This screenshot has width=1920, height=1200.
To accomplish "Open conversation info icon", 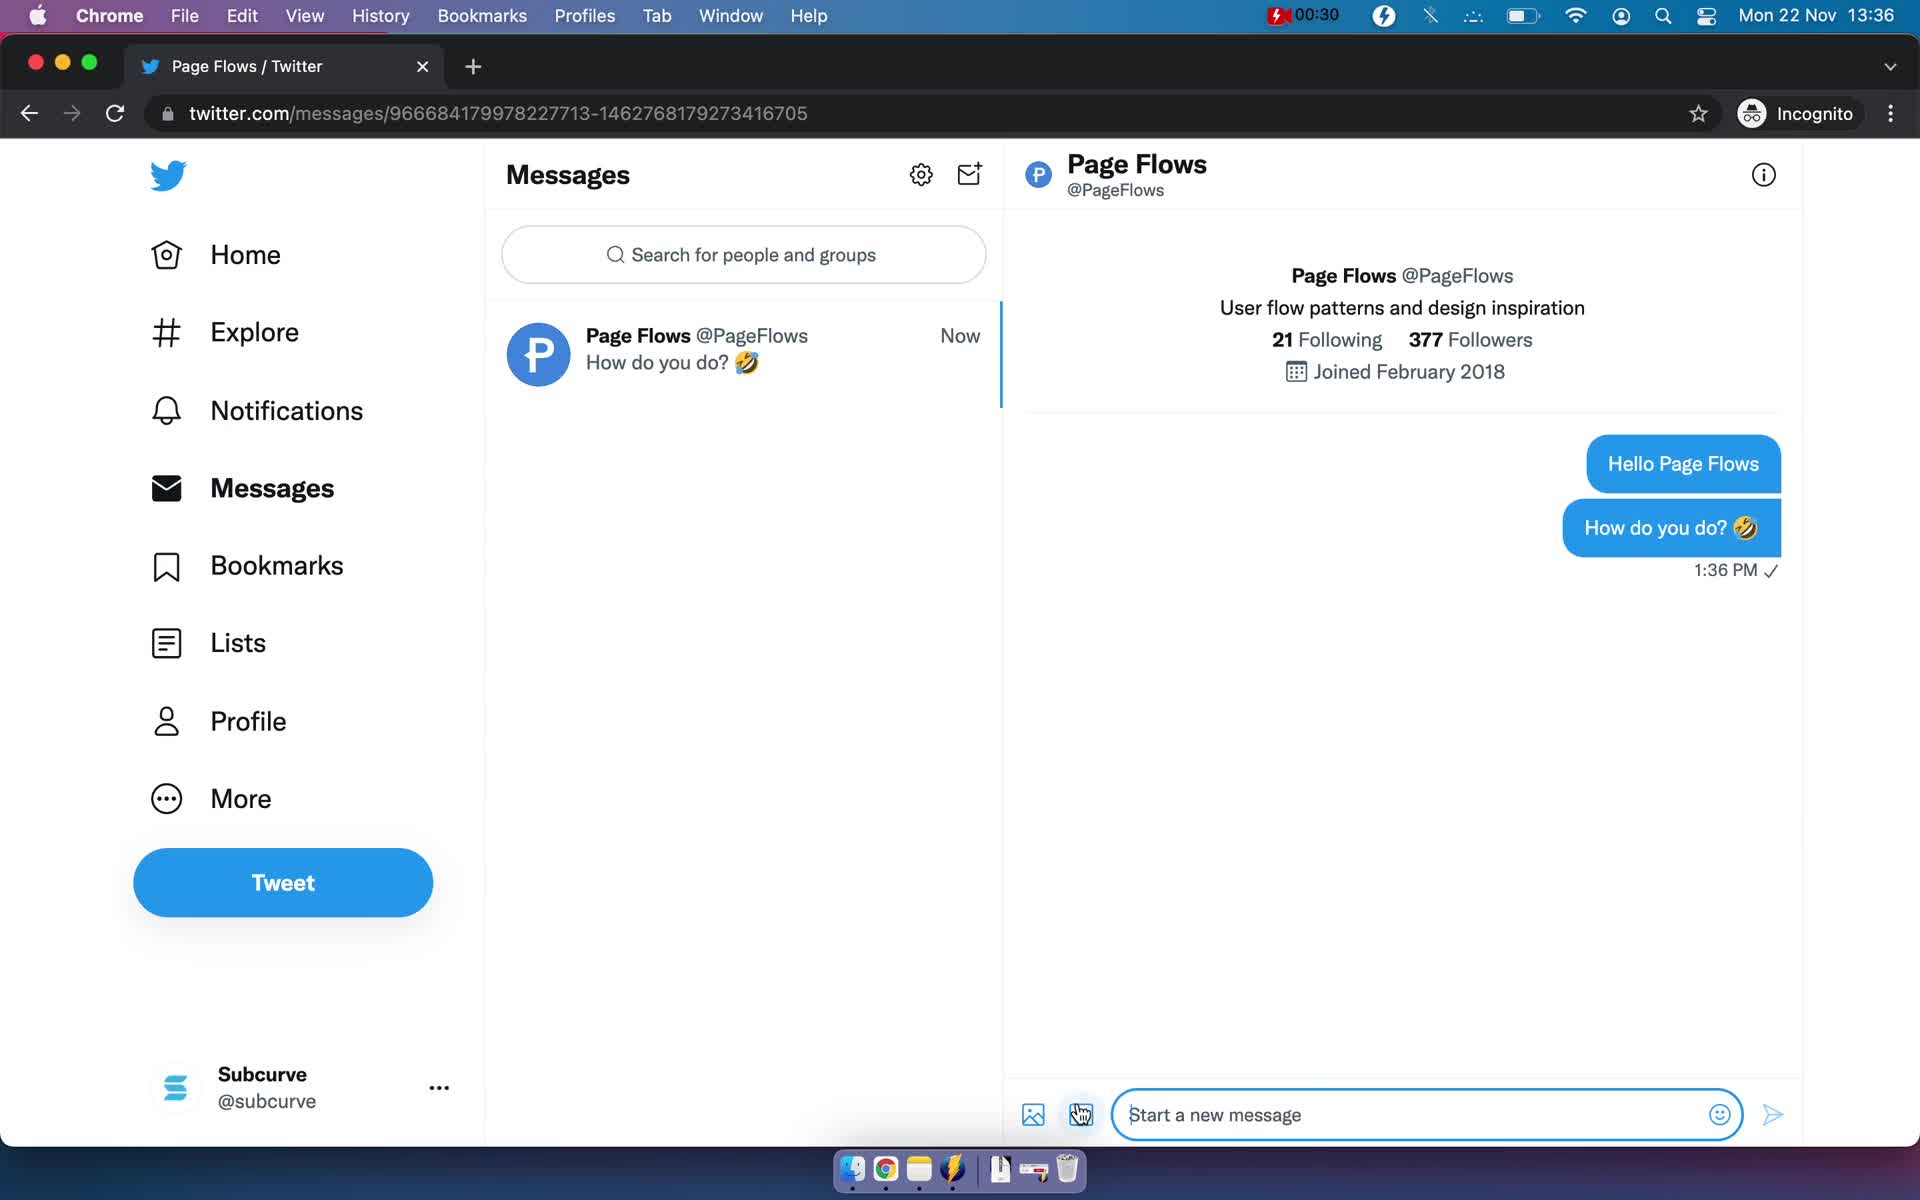I will 1763,175.
